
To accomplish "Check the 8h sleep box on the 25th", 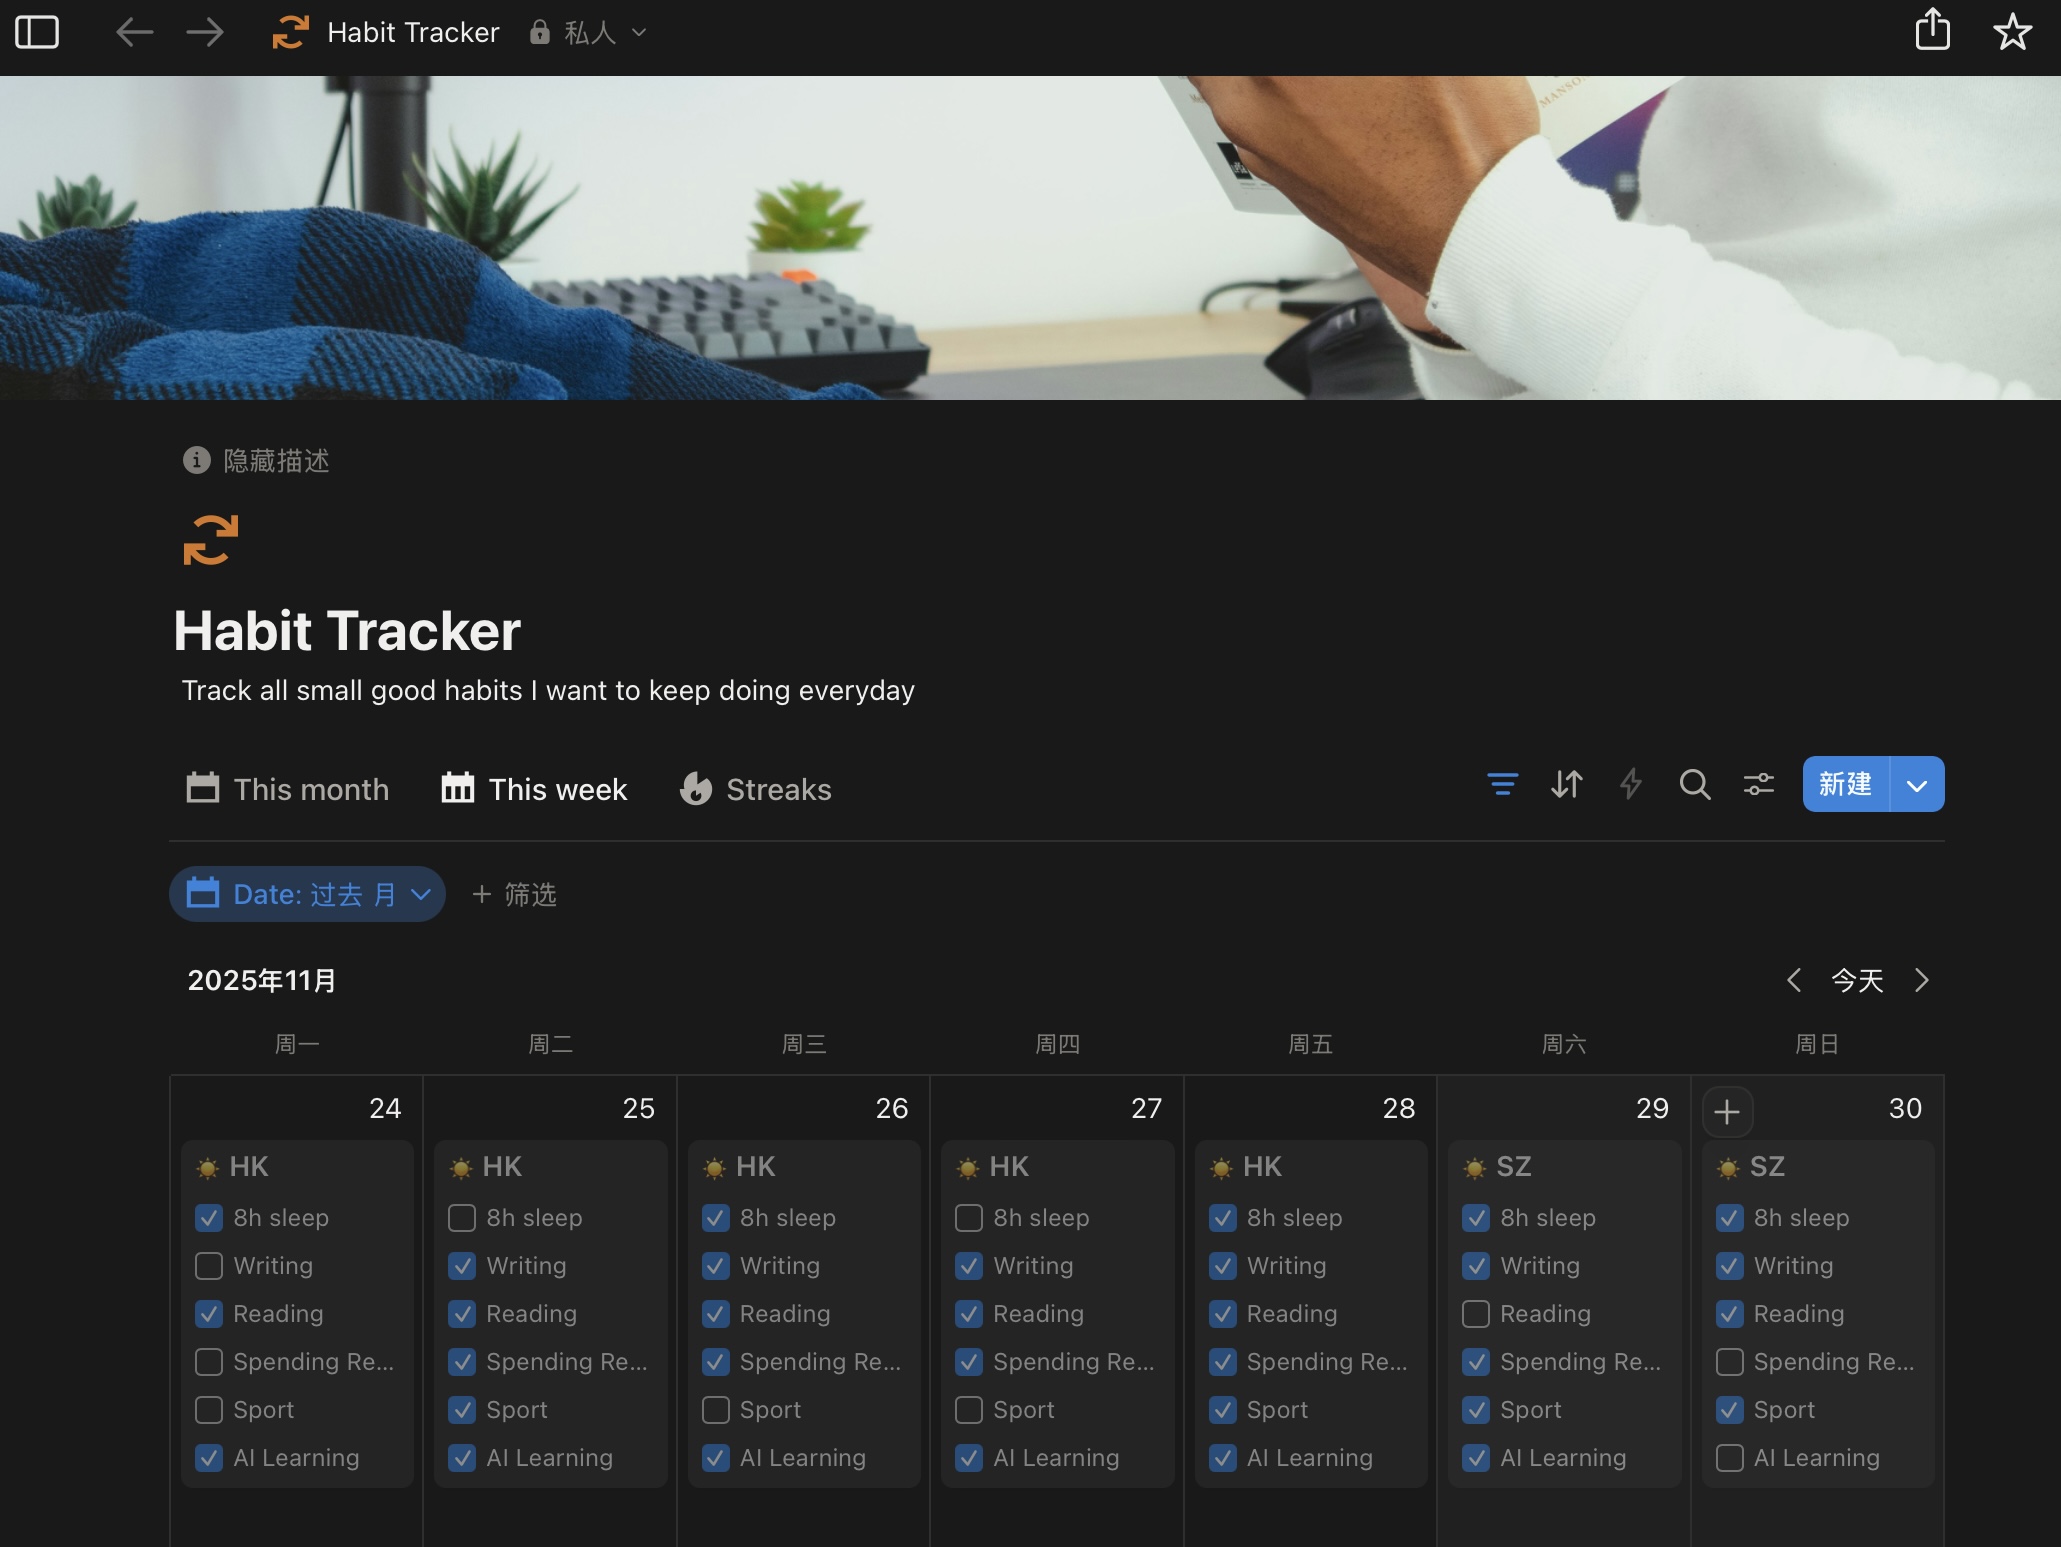I will 462,1218.
